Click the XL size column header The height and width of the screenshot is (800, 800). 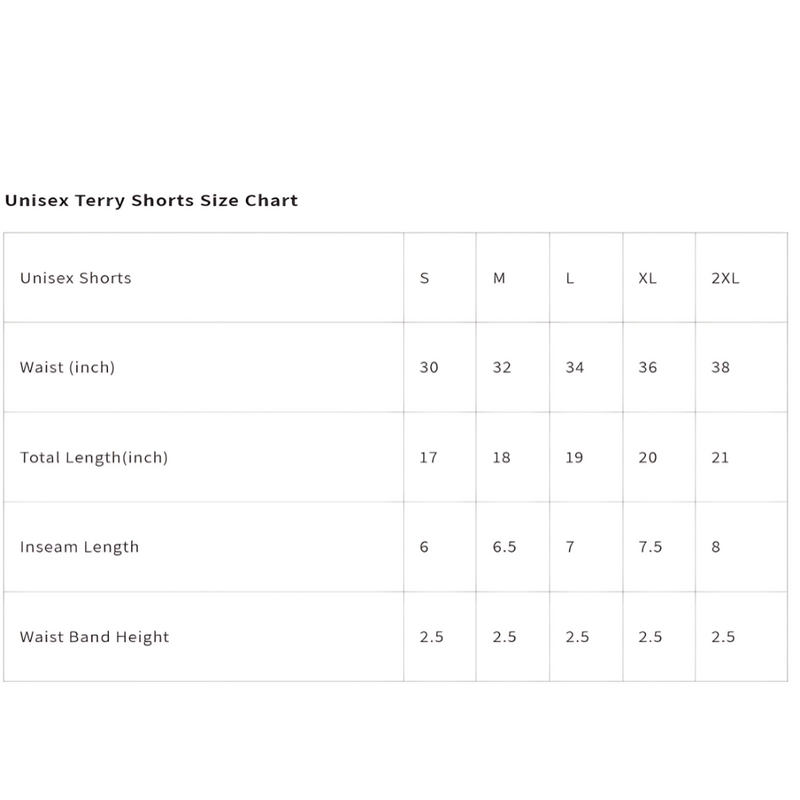(647, 278)
